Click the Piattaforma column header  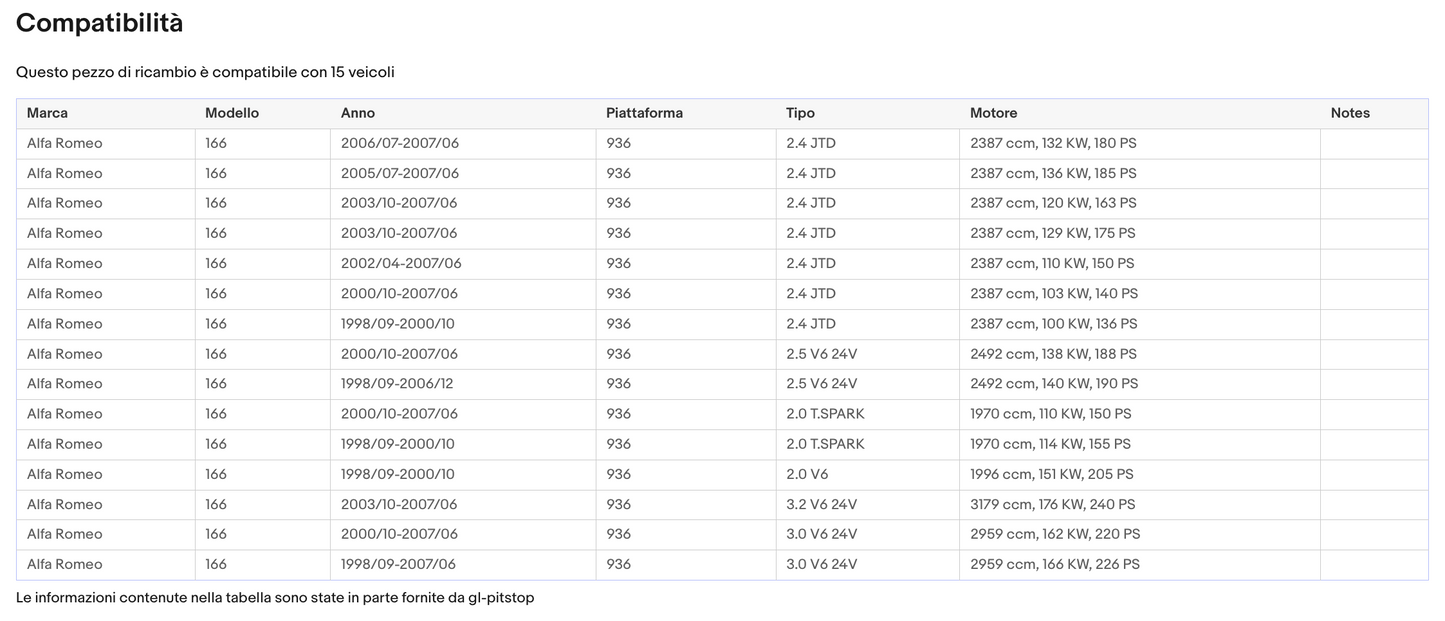point(644,113)
